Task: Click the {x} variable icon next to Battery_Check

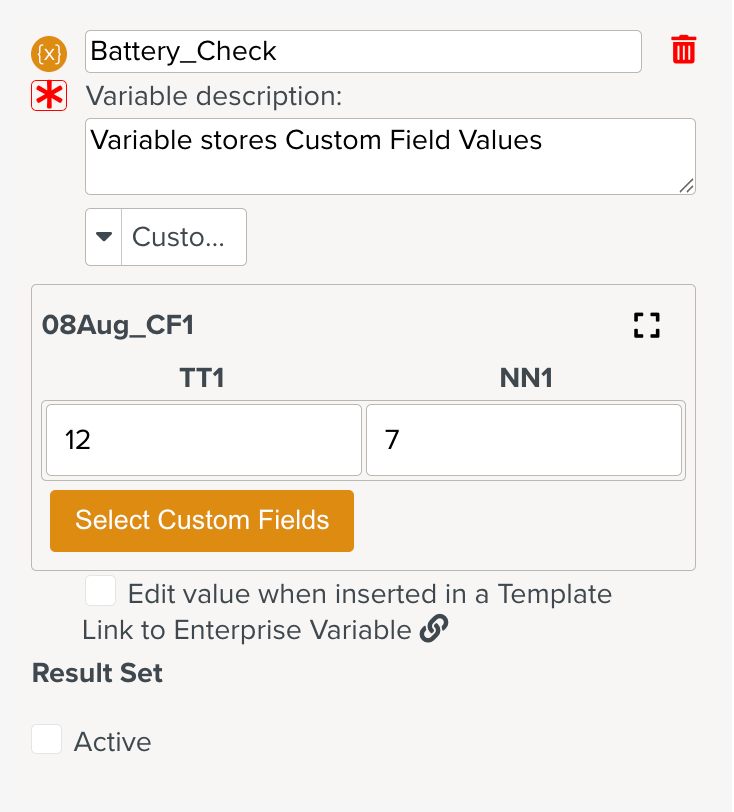Action: coord(47,51)
